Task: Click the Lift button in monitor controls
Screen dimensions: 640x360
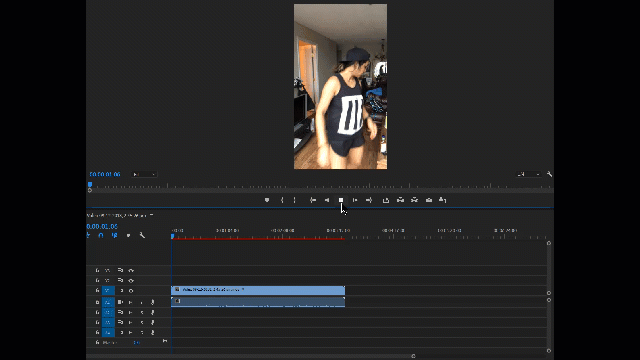Action: click(400, 200)
